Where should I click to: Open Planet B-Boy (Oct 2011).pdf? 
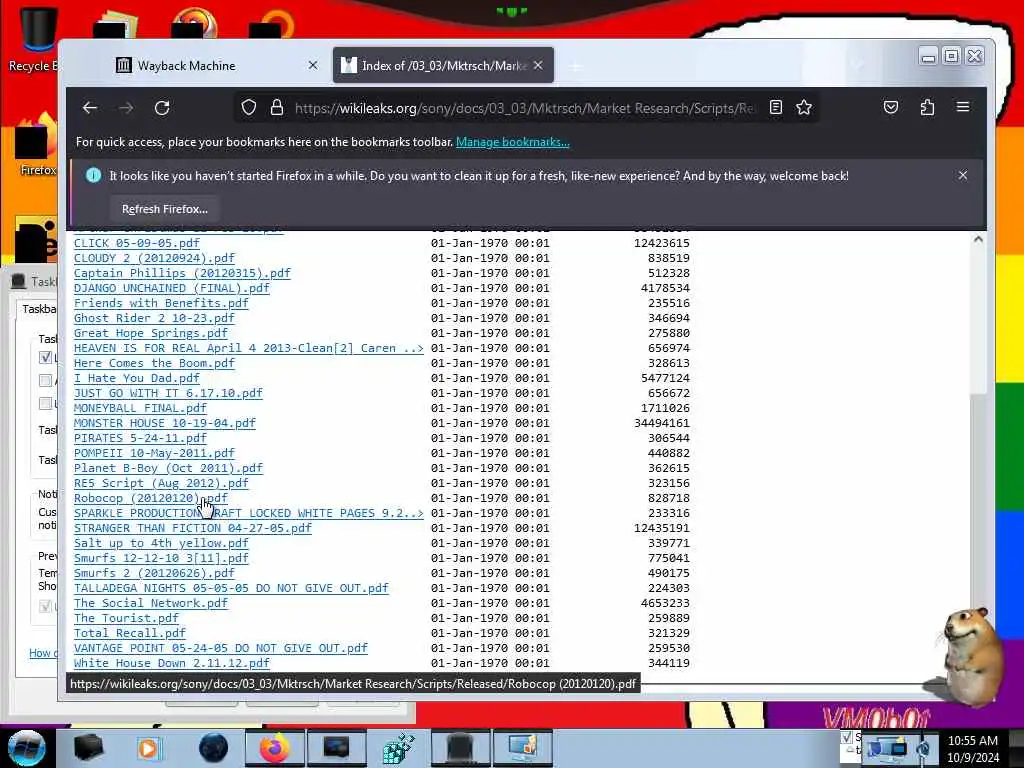(x=168, y=468)
